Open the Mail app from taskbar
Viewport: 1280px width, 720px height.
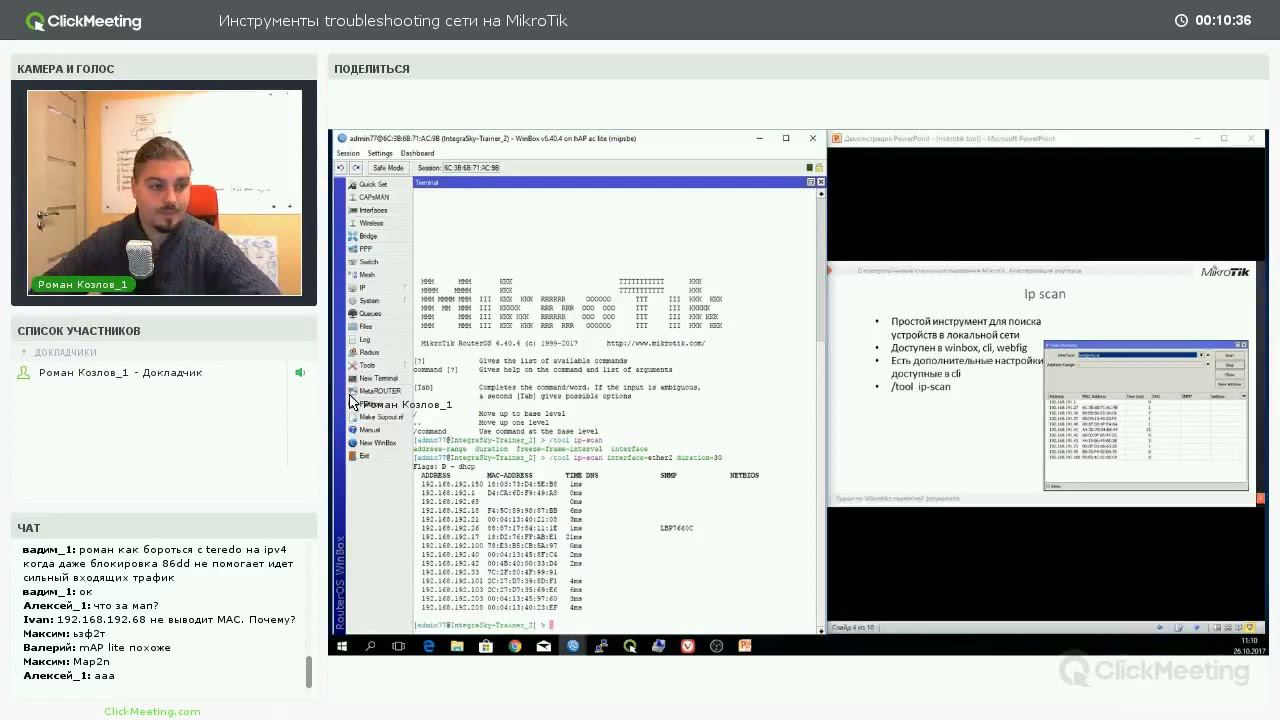543,647
